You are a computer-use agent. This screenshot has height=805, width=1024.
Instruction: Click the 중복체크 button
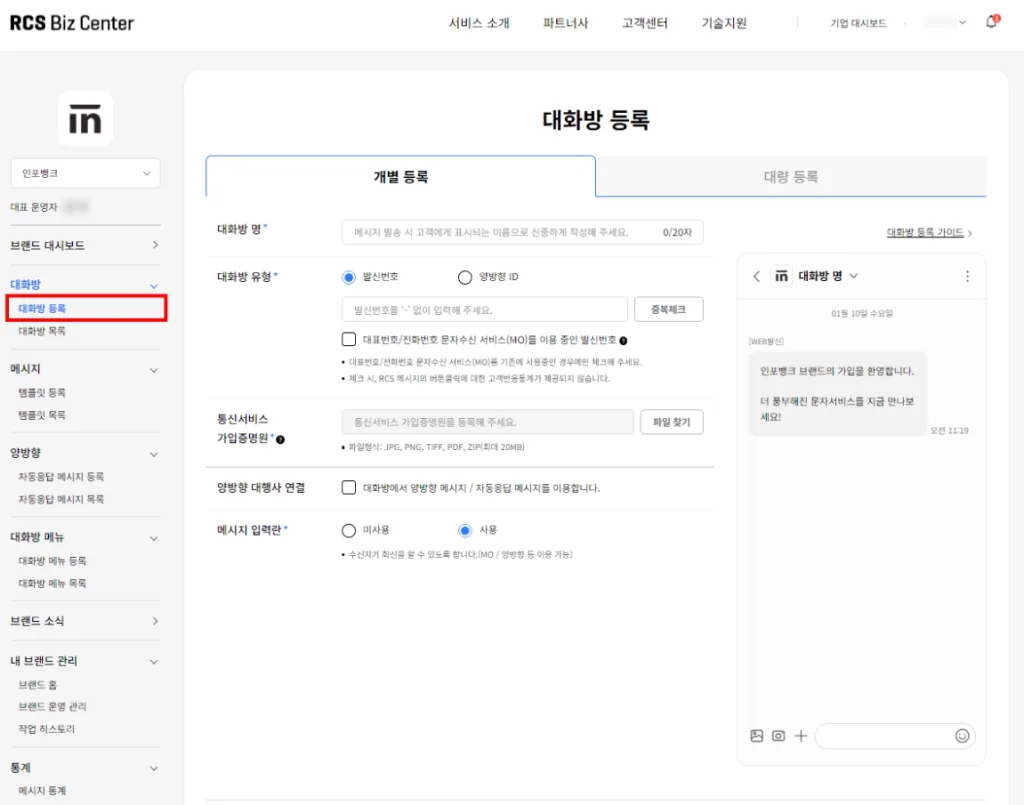coord(669,309)
